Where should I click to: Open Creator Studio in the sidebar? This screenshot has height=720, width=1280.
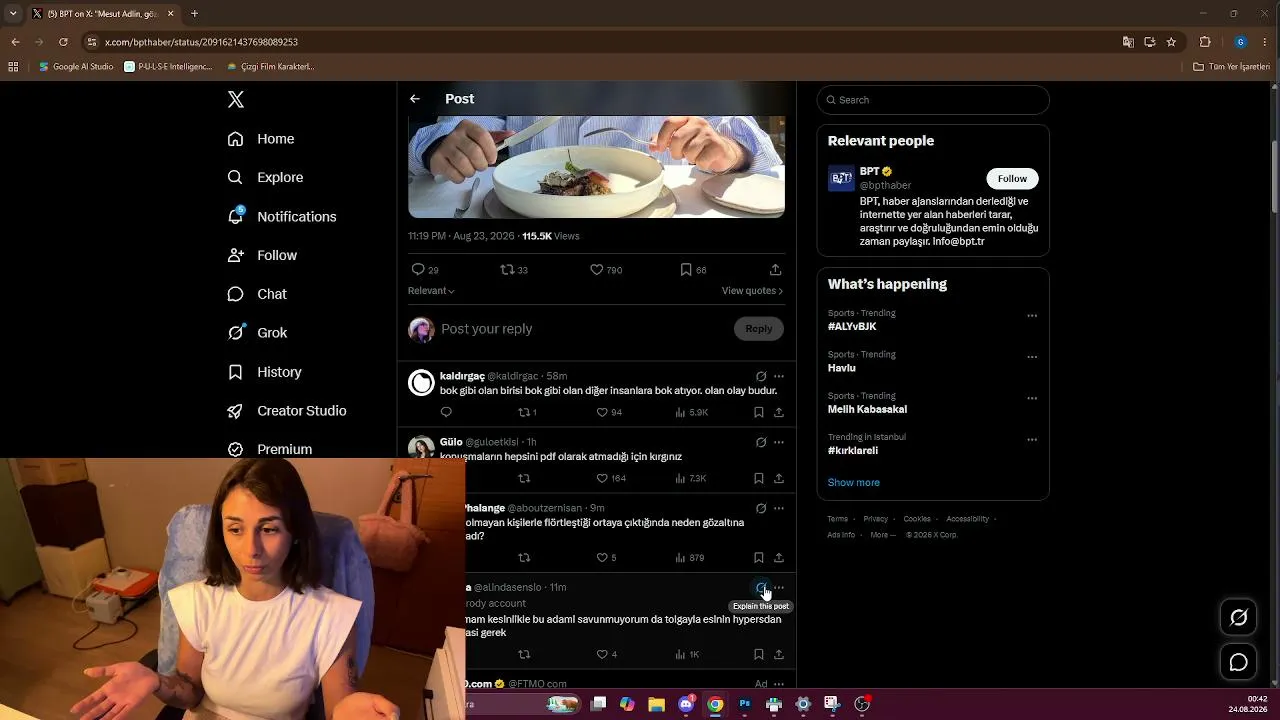[x=287, y=411]
